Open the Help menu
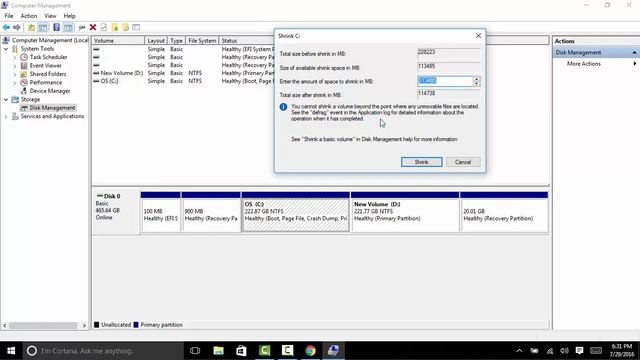The height and width of the screenshot is (360, 640). pos(69,16)
